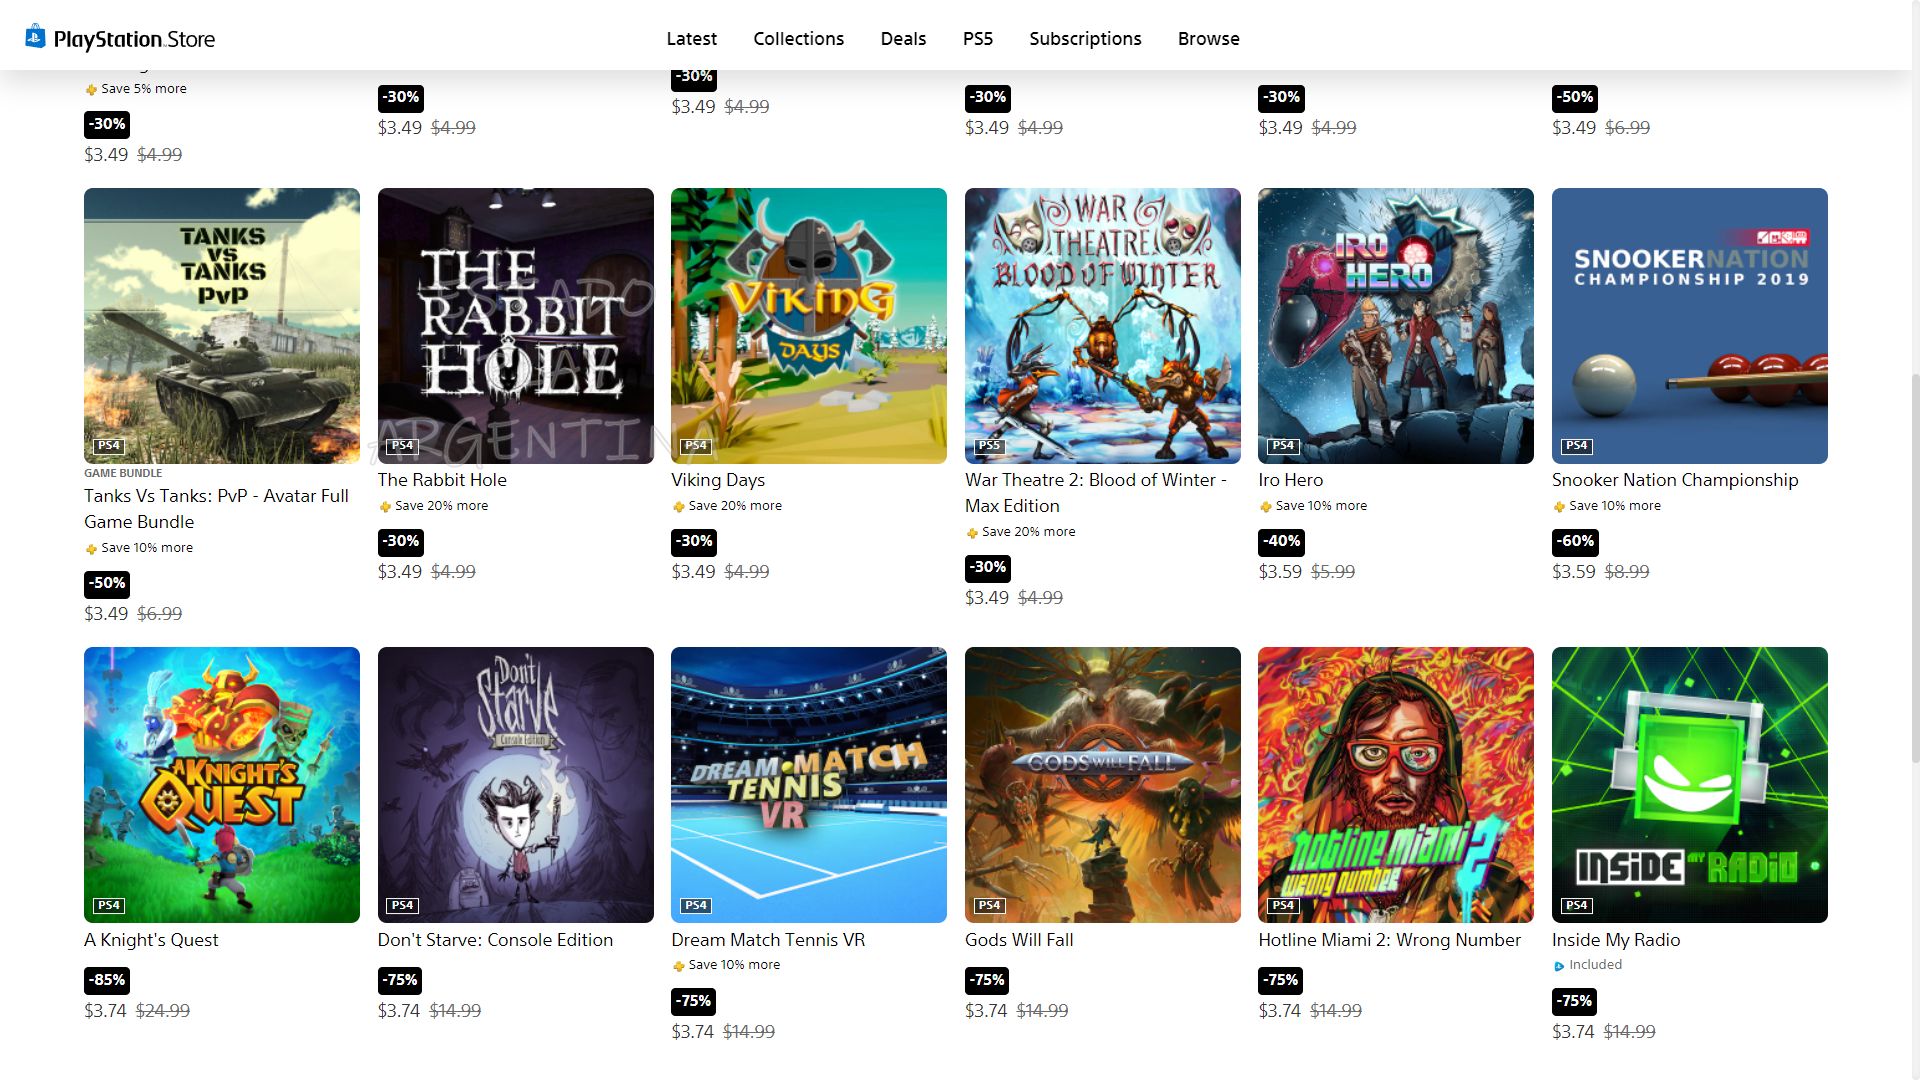The image size is (1920, 1080).
Task: Open the Latest menu item
Action: [x=691, y=38]
